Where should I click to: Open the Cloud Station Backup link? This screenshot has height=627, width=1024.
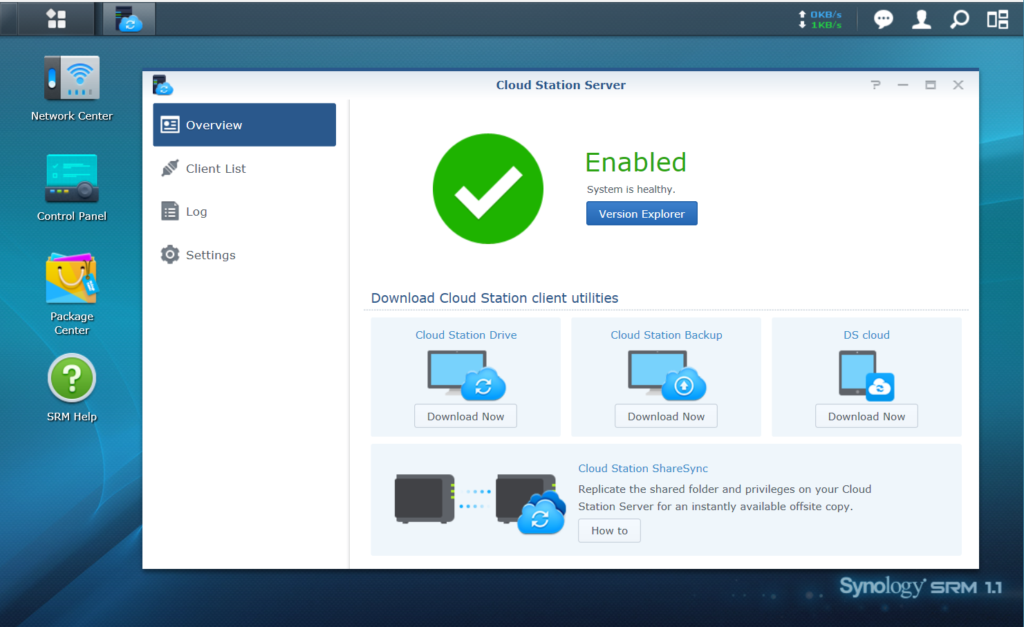pos(666,335)
